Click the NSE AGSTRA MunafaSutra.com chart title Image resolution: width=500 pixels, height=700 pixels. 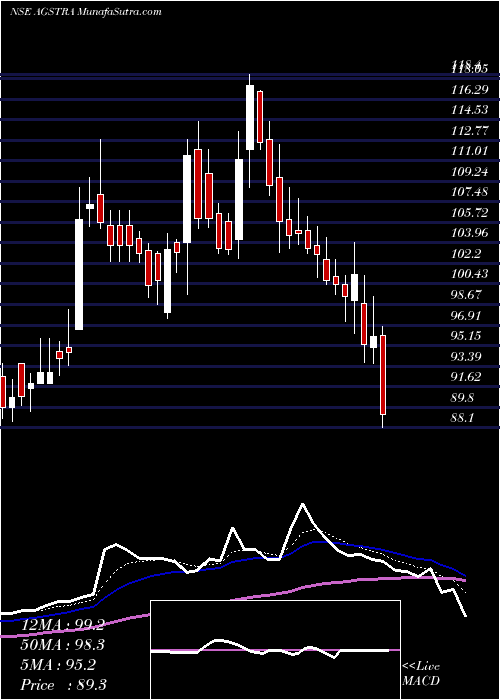[85, 12]
